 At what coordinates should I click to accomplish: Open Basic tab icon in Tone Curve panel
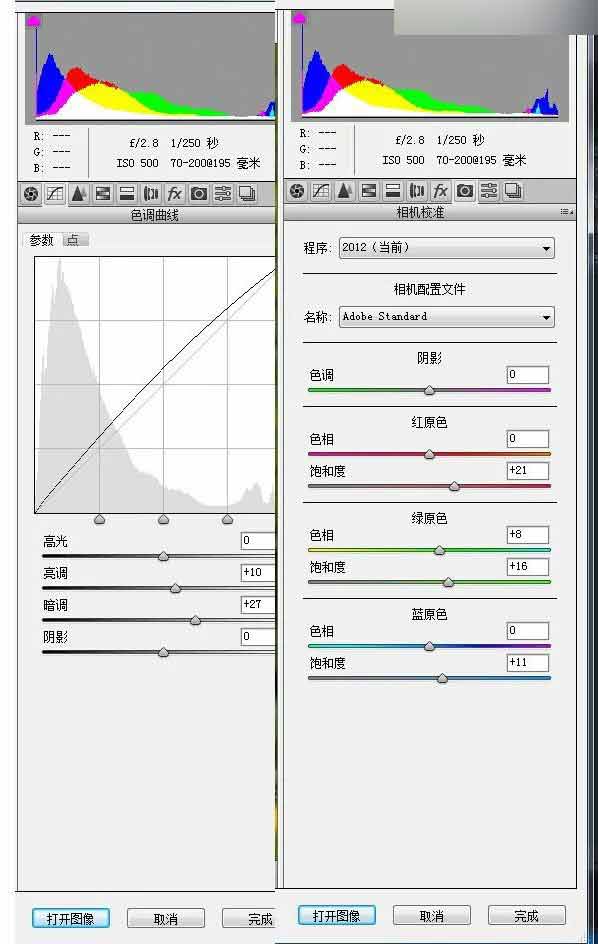pyautogui.click(x=31, y=193)
